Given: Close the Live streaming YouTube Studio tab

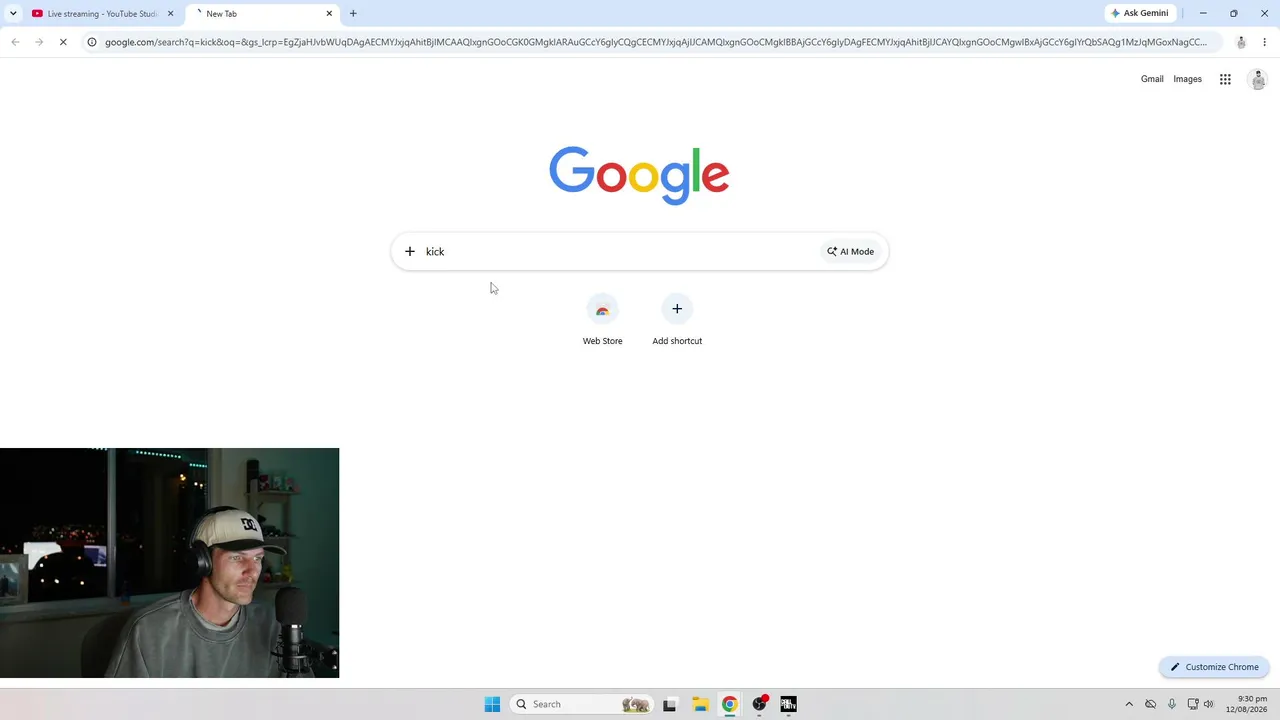Looking at the screenshot, I should tap(170, 14).
